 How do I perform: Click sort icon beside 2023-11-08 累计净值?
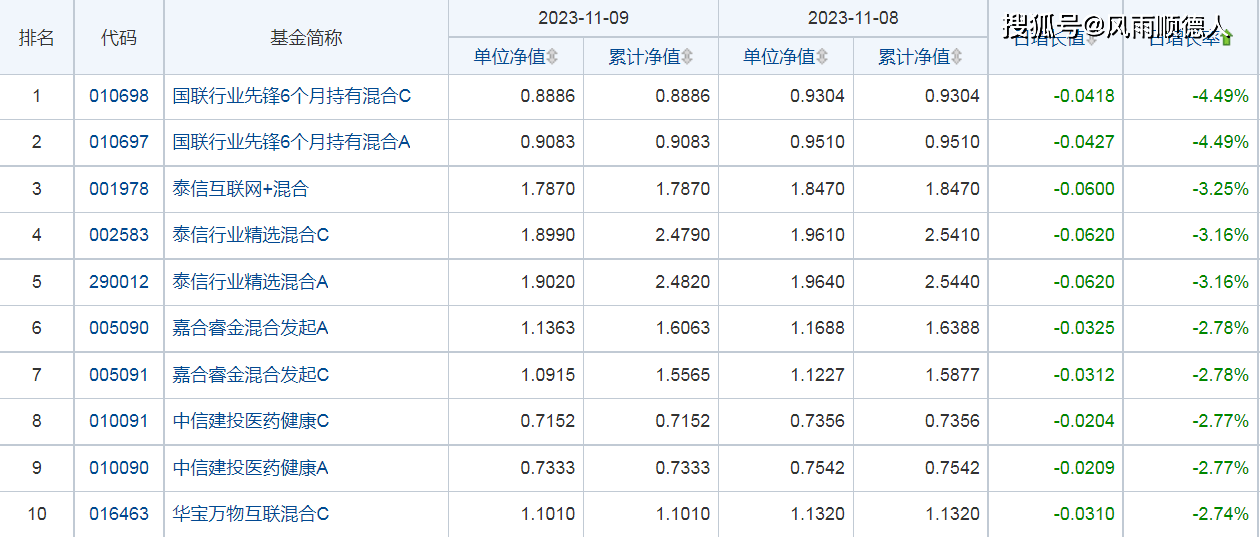point(957,57)
